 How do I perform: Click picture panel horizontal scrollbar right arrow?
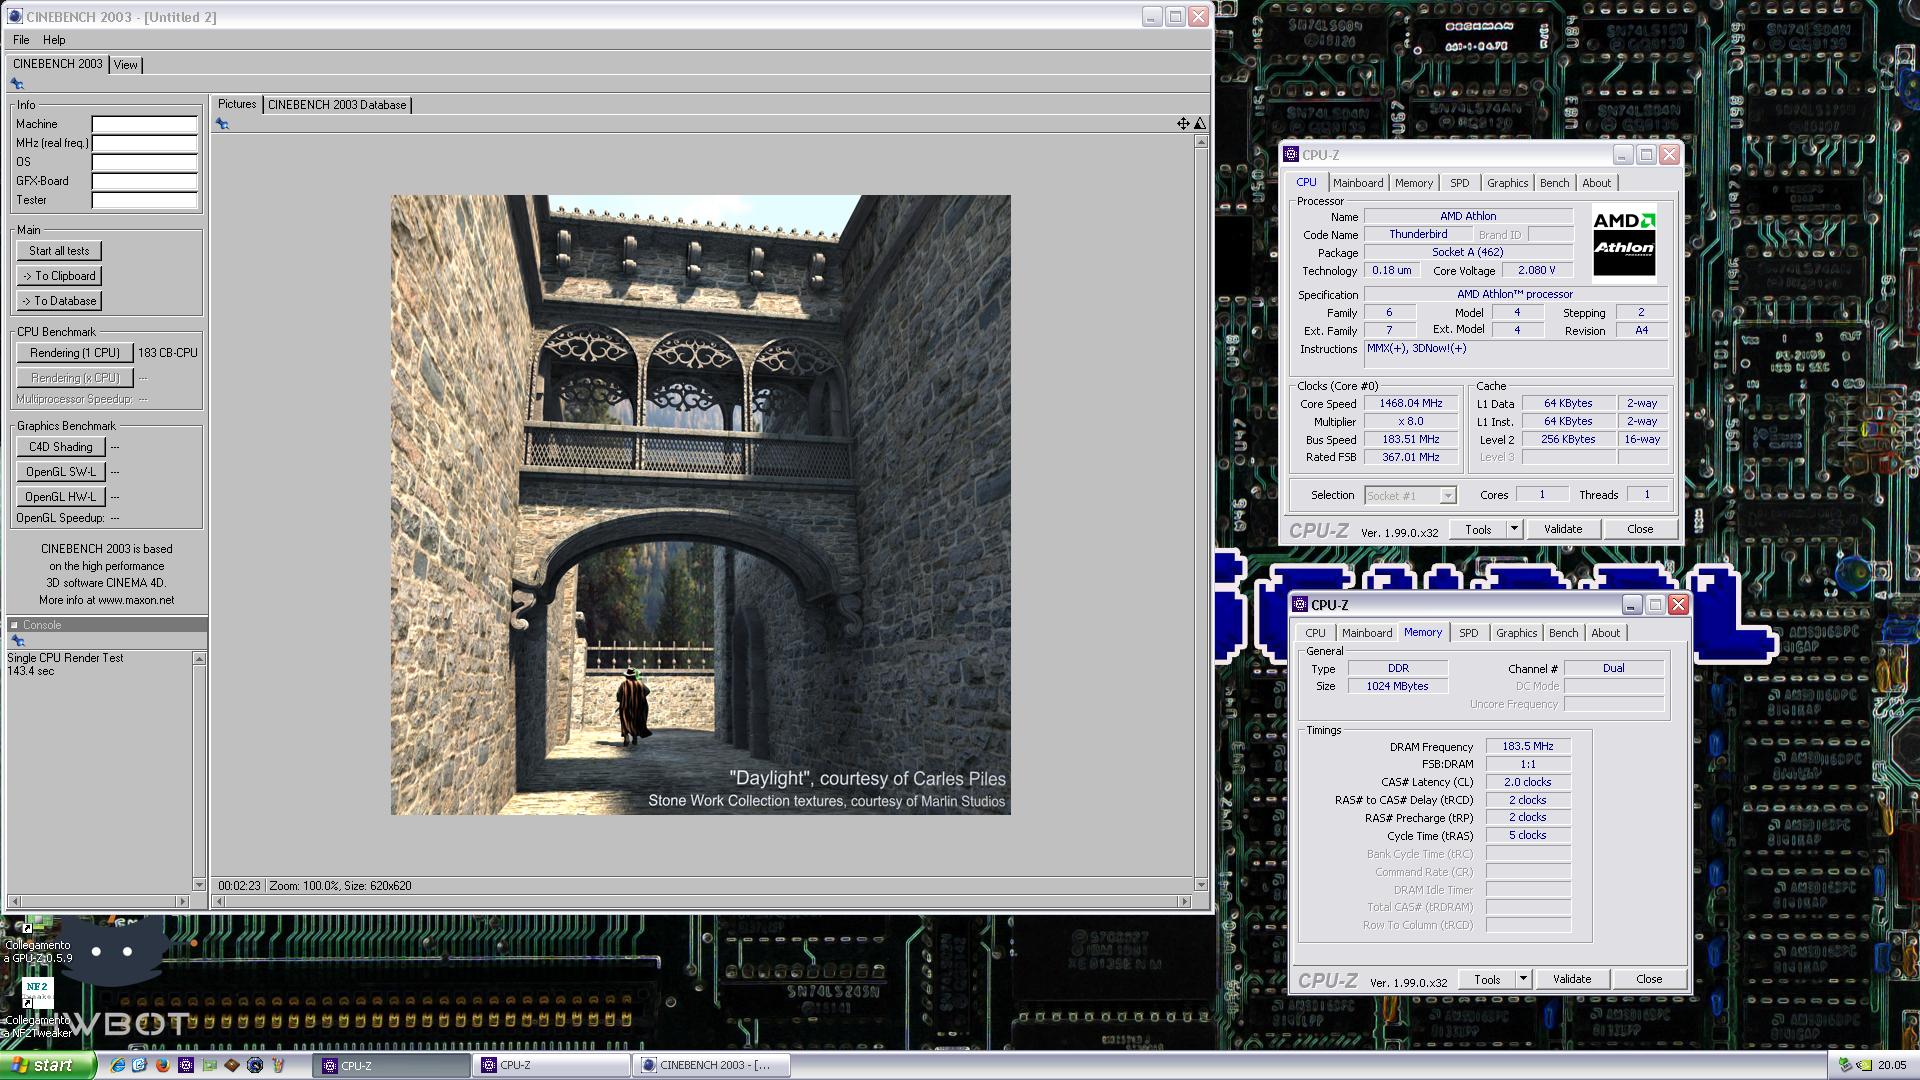[1185, 901]
